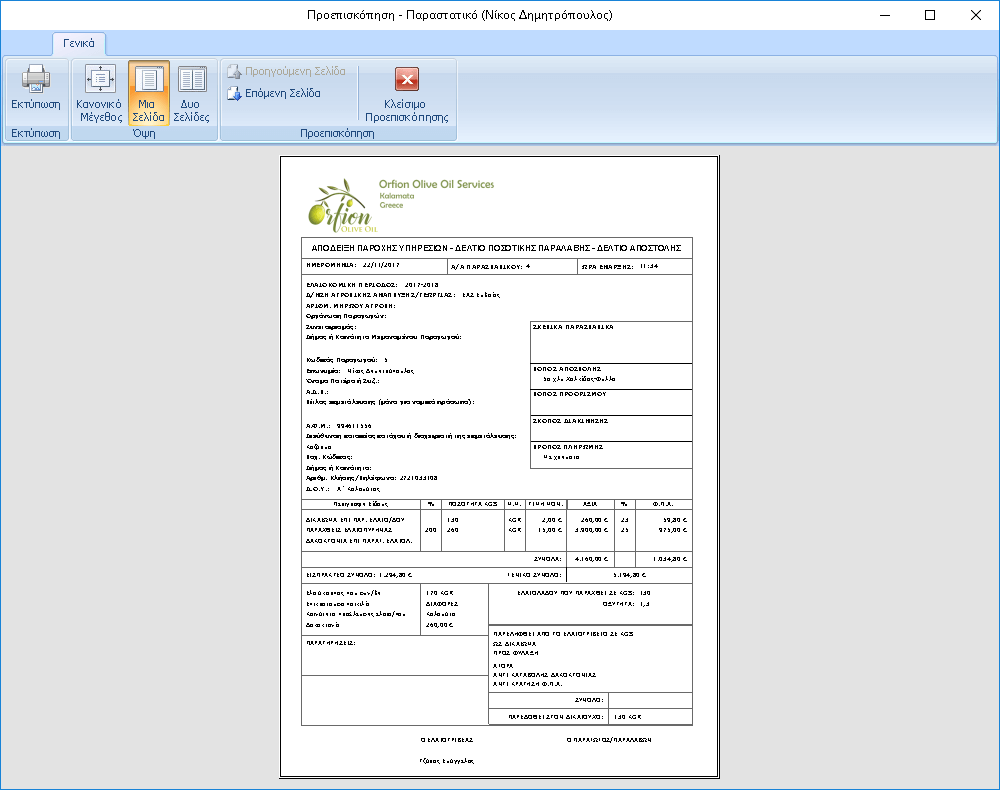
Task: Maximize the preview window
Action: (930, 15)
